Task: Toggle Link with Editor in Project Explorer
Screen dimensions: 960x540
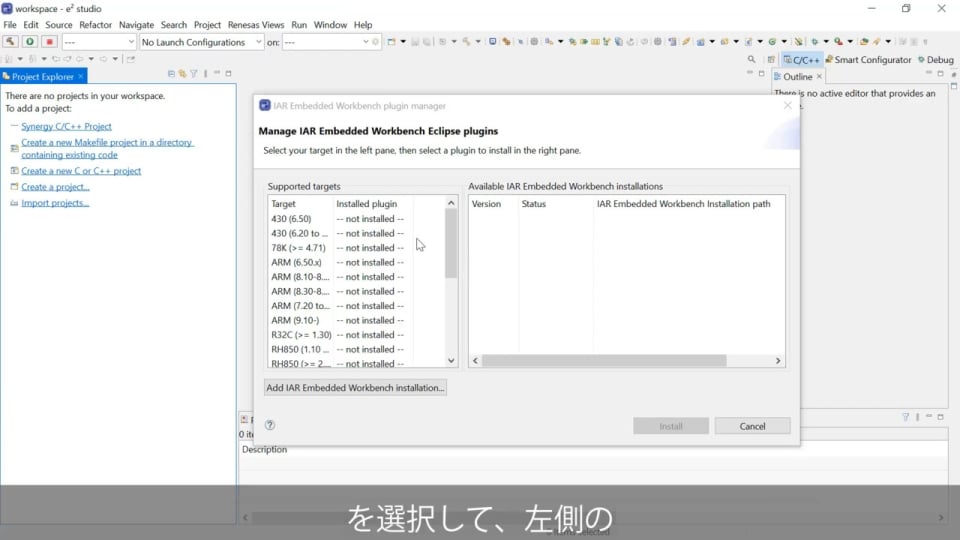Action: (182, 73)
